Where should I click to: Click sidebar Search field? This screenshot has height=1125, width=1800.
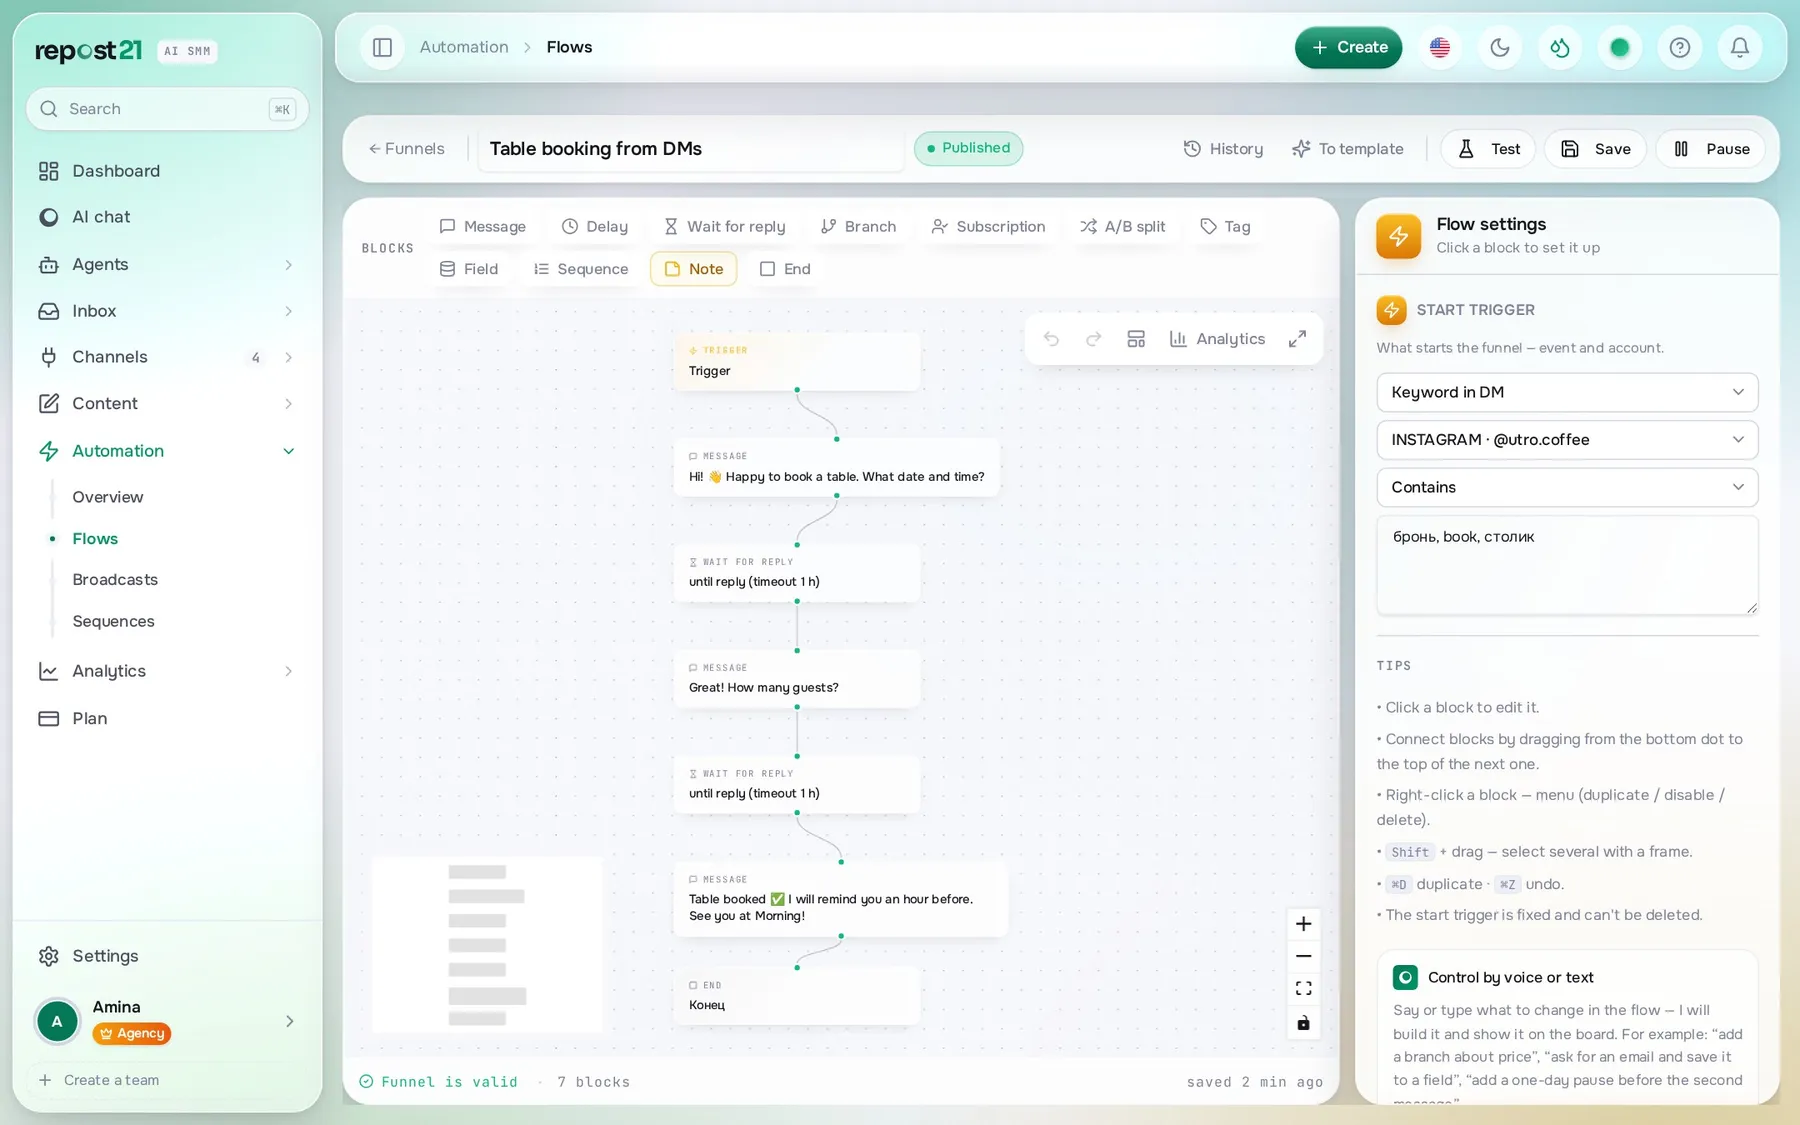pos(167,109)
